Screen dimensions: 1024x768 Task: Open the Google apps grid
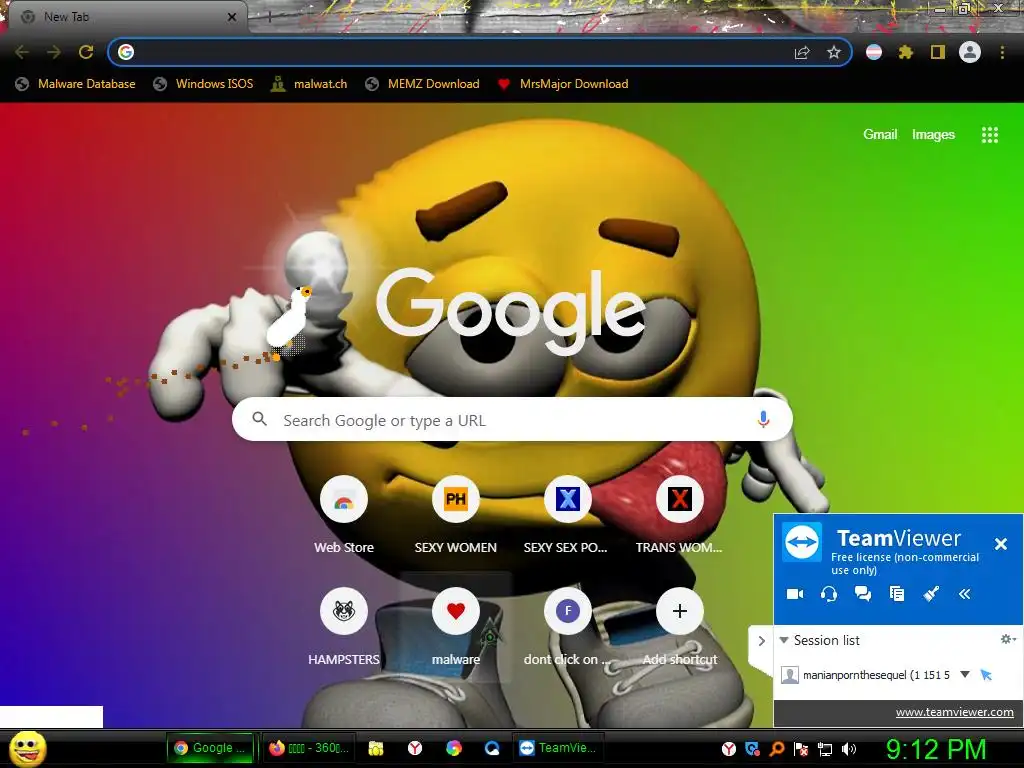989,135
